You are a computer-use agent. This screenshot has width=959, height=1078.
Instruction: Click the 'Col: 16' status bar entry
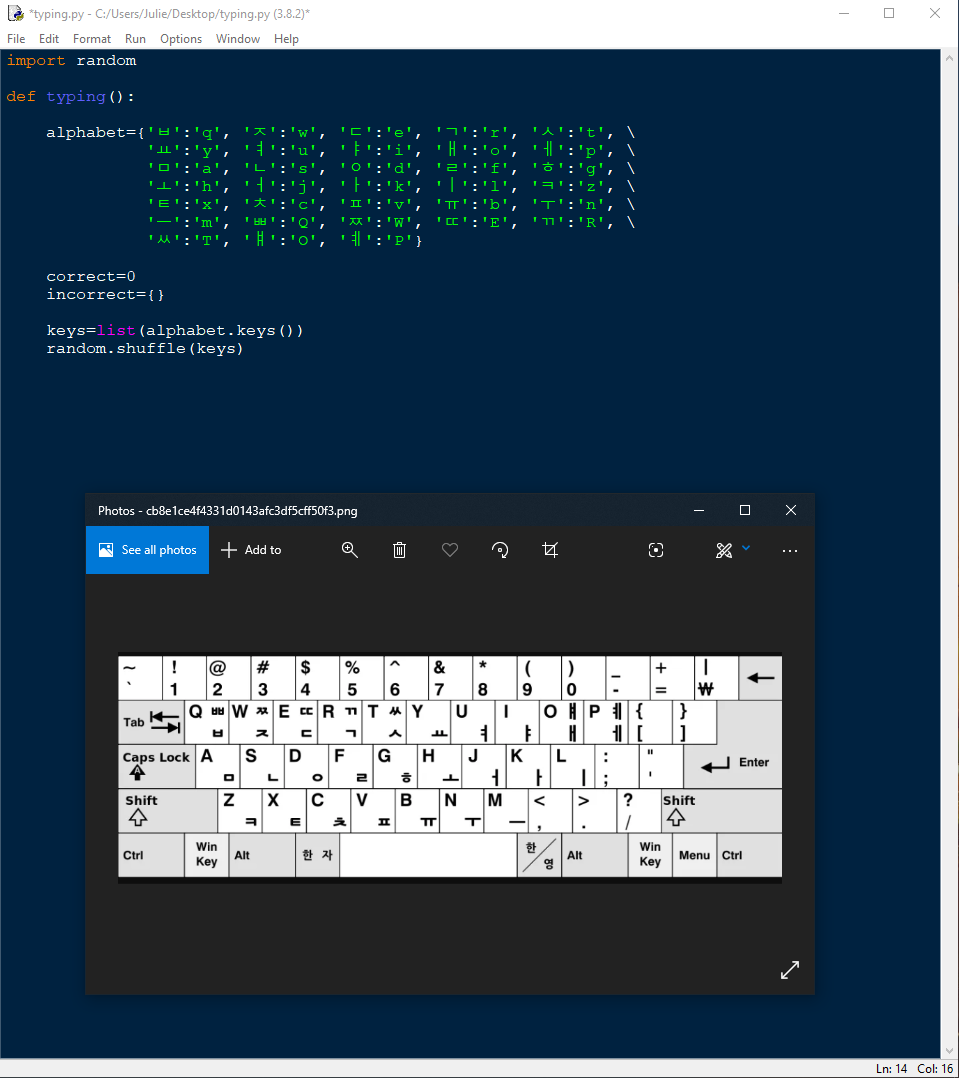[935, 1068]
